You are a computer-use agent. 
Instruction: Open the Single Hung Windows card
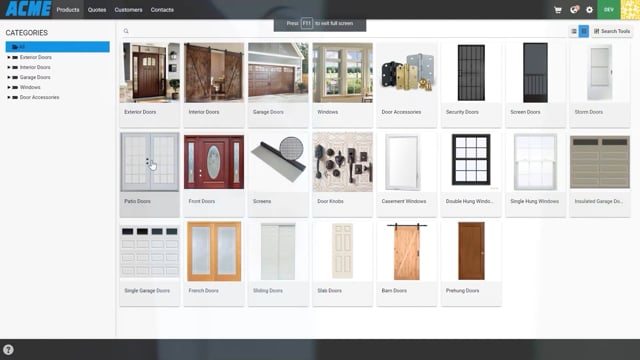pos(536,174)
